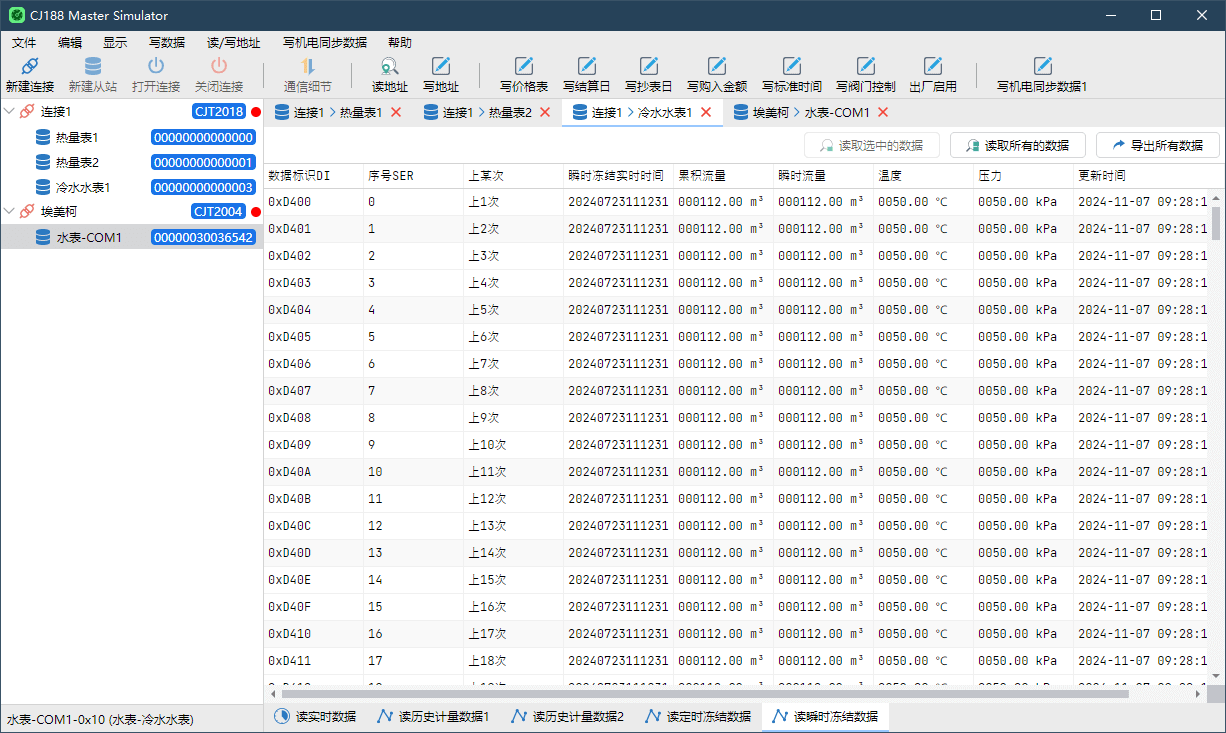The image size is (1226, 733).
Task: Switch to the 读定时冻结数据 bottom tab
Action: pyautogui.click(x=697, y=716)
